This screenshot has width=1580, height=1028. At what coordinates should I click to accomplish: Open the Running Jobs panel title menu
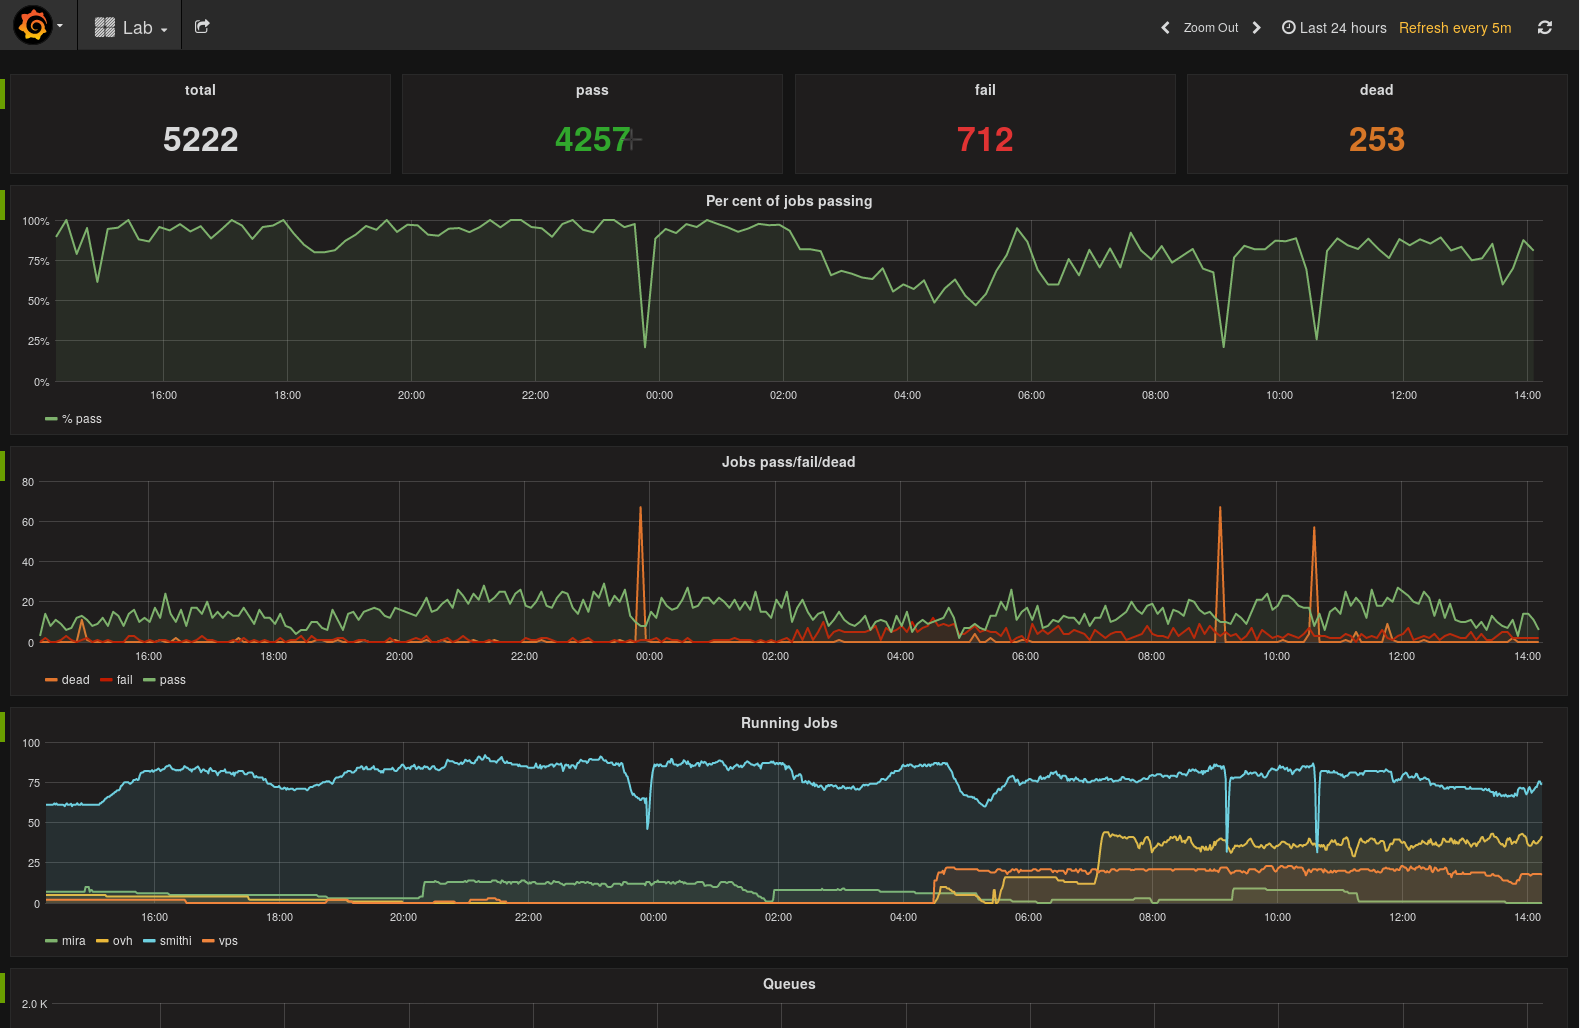(x=789, y=723)
